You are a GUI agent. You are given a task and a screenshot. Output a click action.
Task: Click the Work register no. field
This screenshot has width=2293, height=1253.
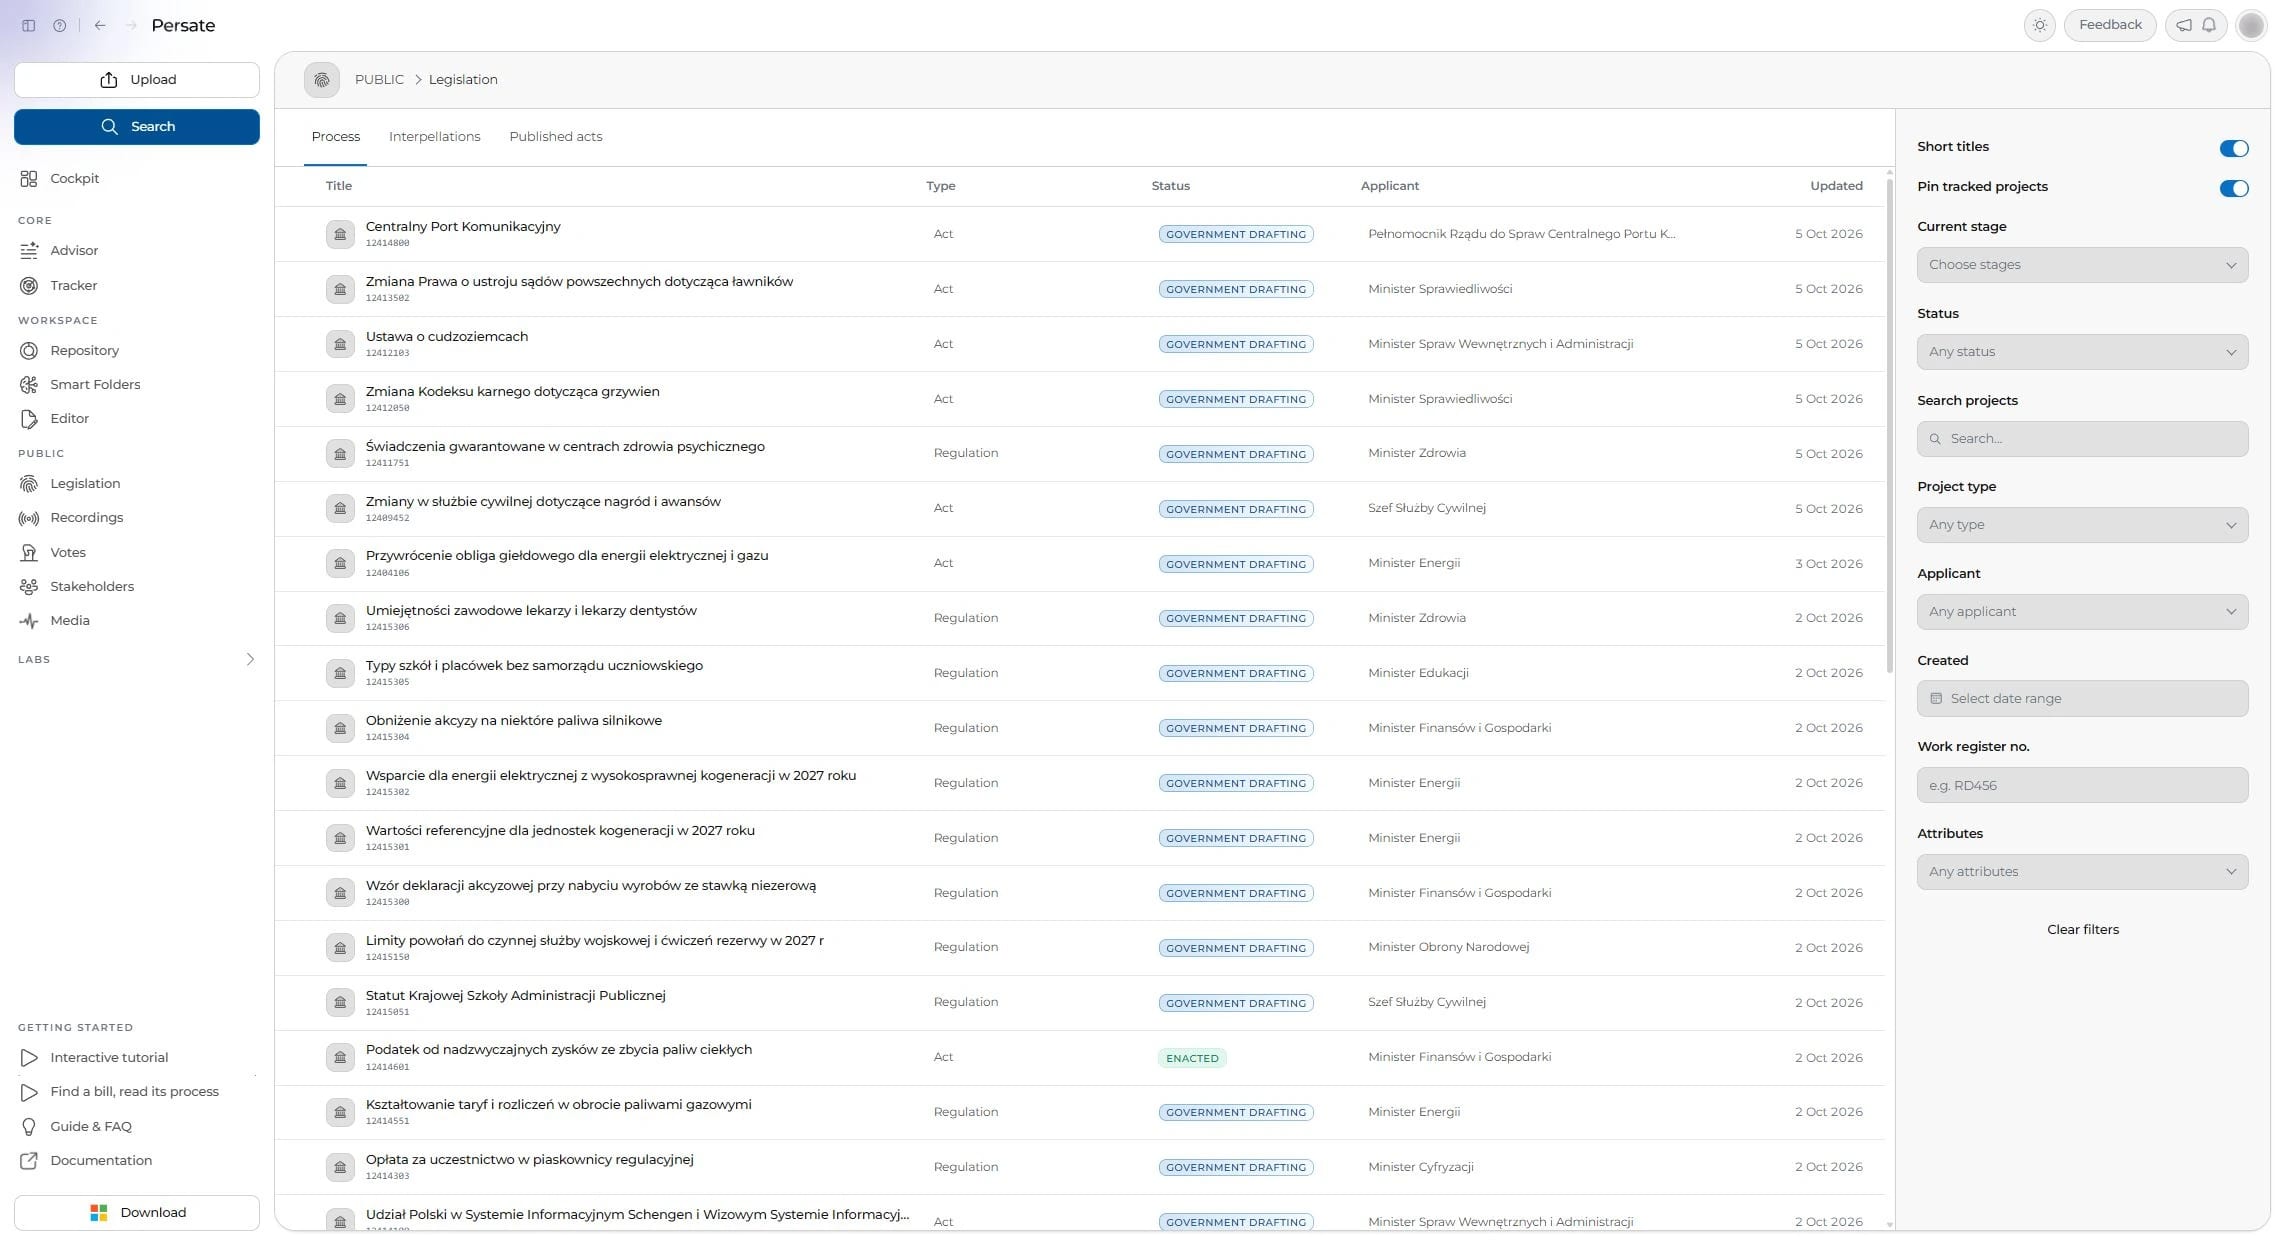coord(2082,786)
